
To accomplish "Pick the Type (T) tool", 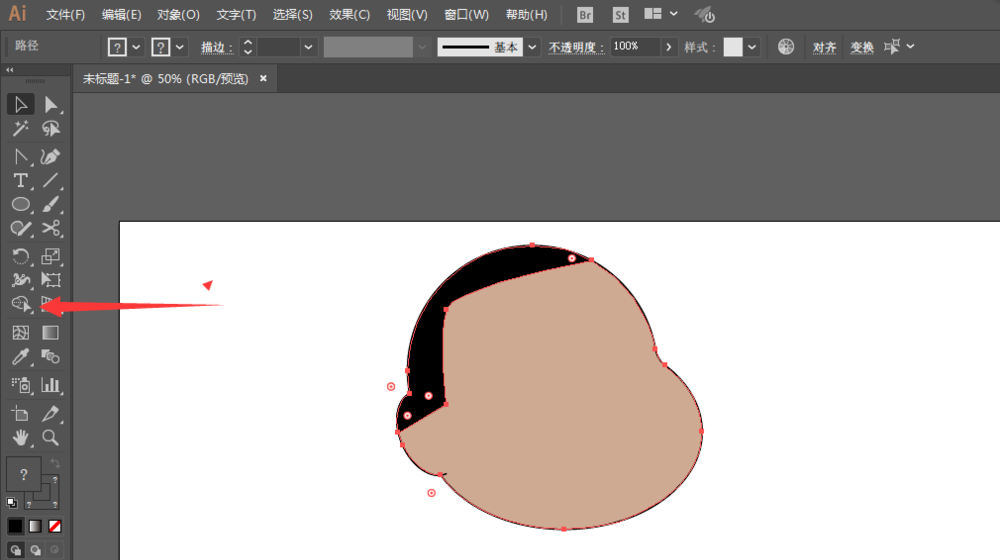I will point(20,181).
